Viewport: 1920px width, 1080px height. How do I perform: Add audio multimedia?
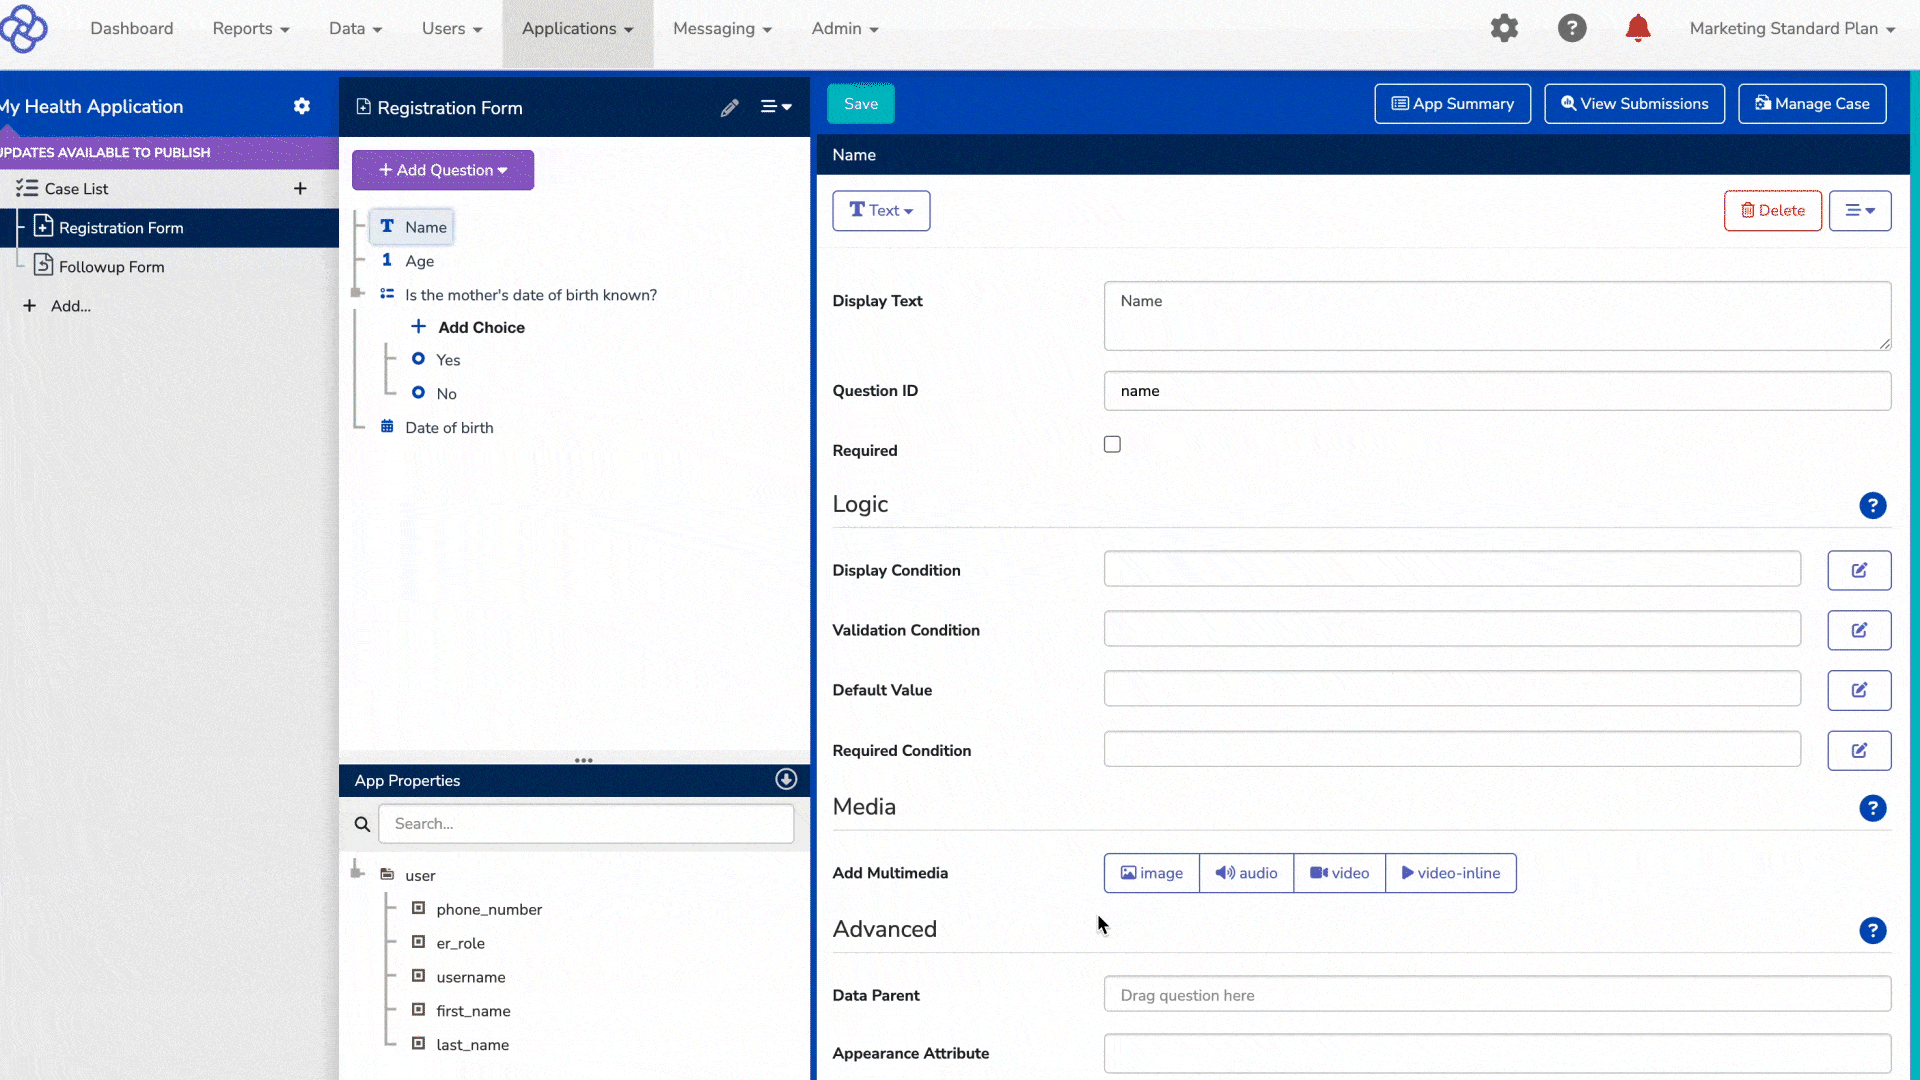coord(1246,872)
